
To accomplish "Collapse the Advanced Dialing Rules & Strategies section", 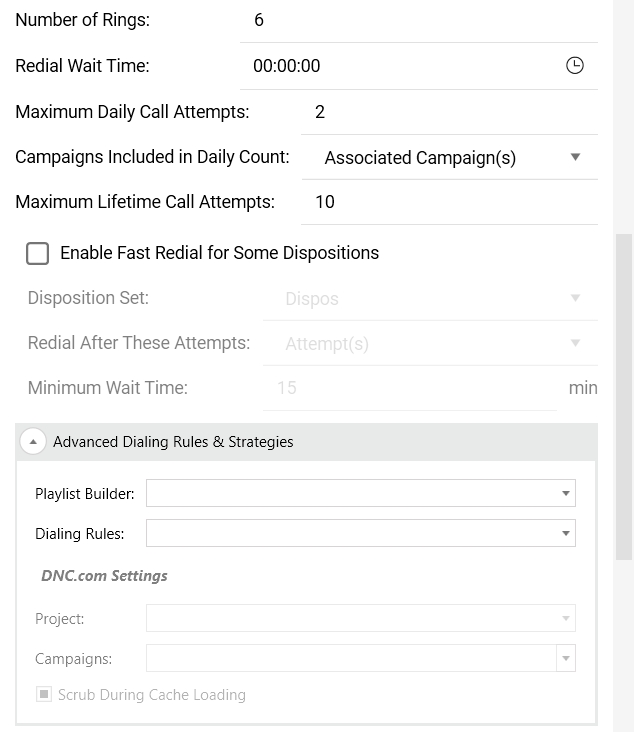I will (x=33, y=442).
